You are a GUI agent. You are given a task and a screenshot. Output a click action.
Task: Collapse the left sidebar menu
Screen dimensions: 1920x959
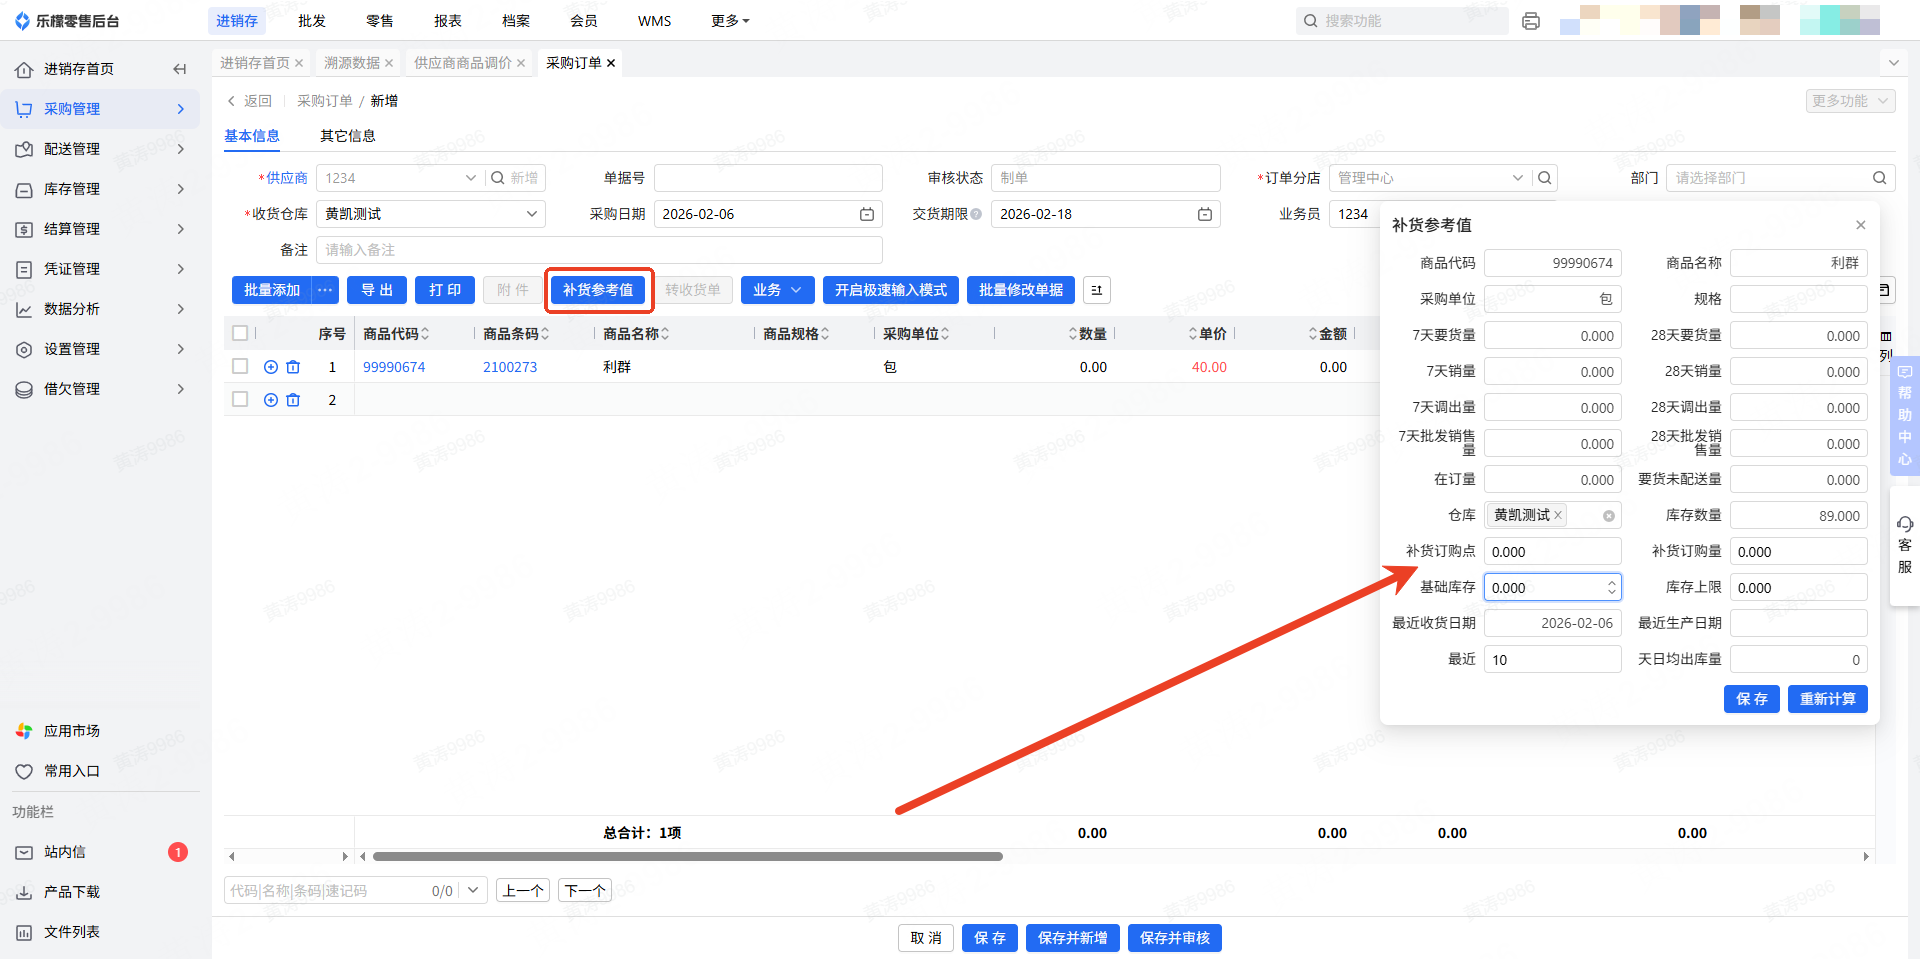click(x=180, y=69)
